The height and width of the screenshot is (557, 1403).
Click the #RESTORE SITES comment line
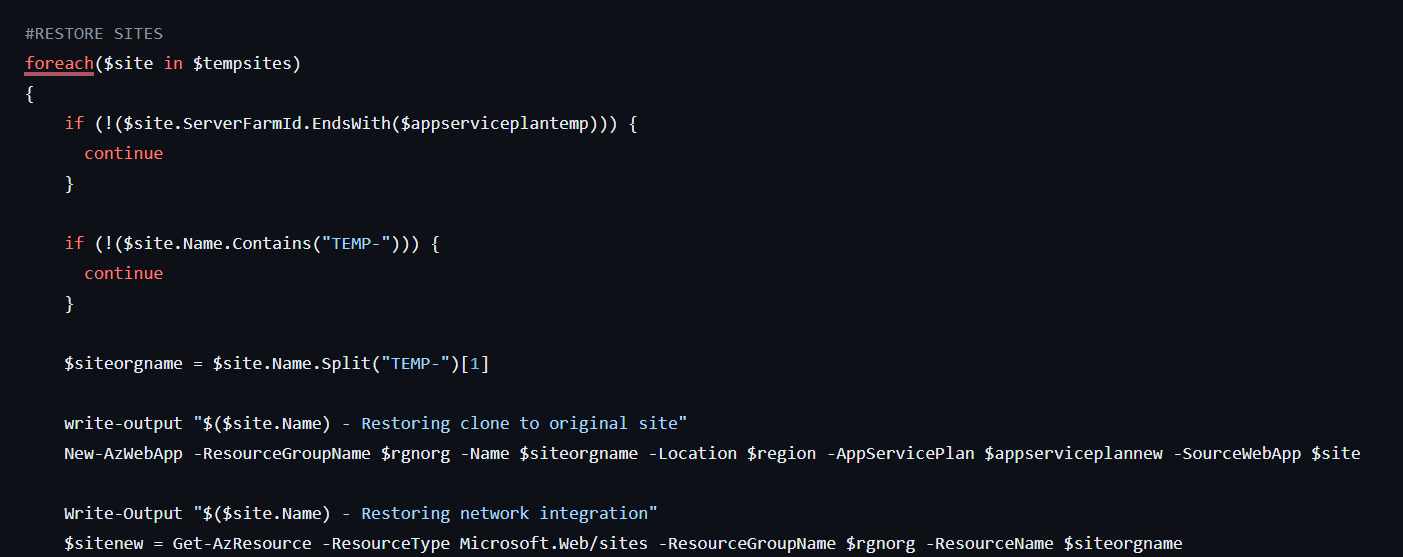tap(93, 33)
